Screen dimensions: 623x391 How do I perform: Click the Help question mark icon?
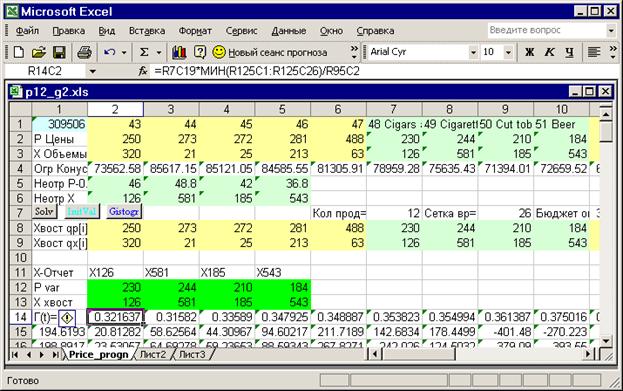coord(200,52)
